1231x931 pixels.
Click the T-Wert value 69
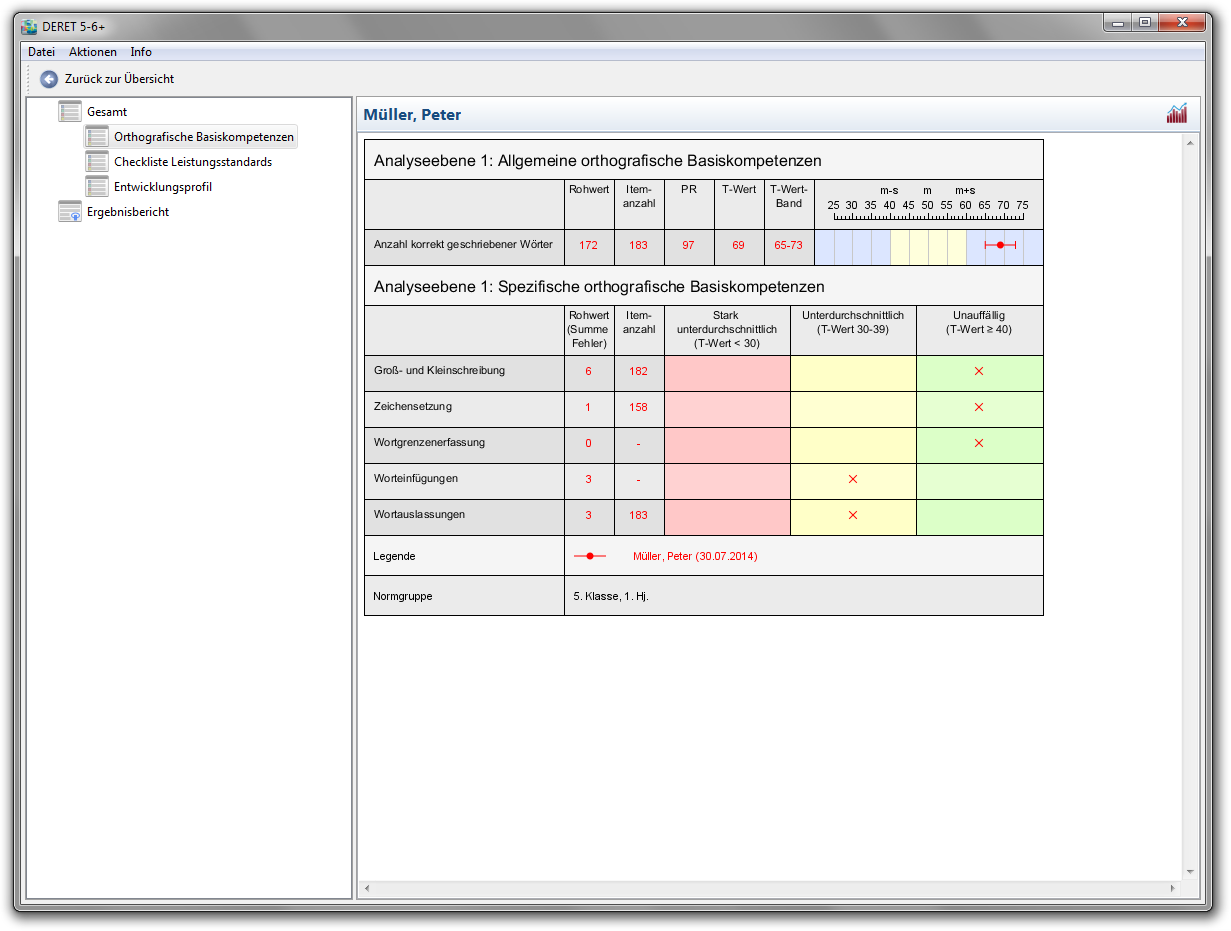tap(738, 245)
